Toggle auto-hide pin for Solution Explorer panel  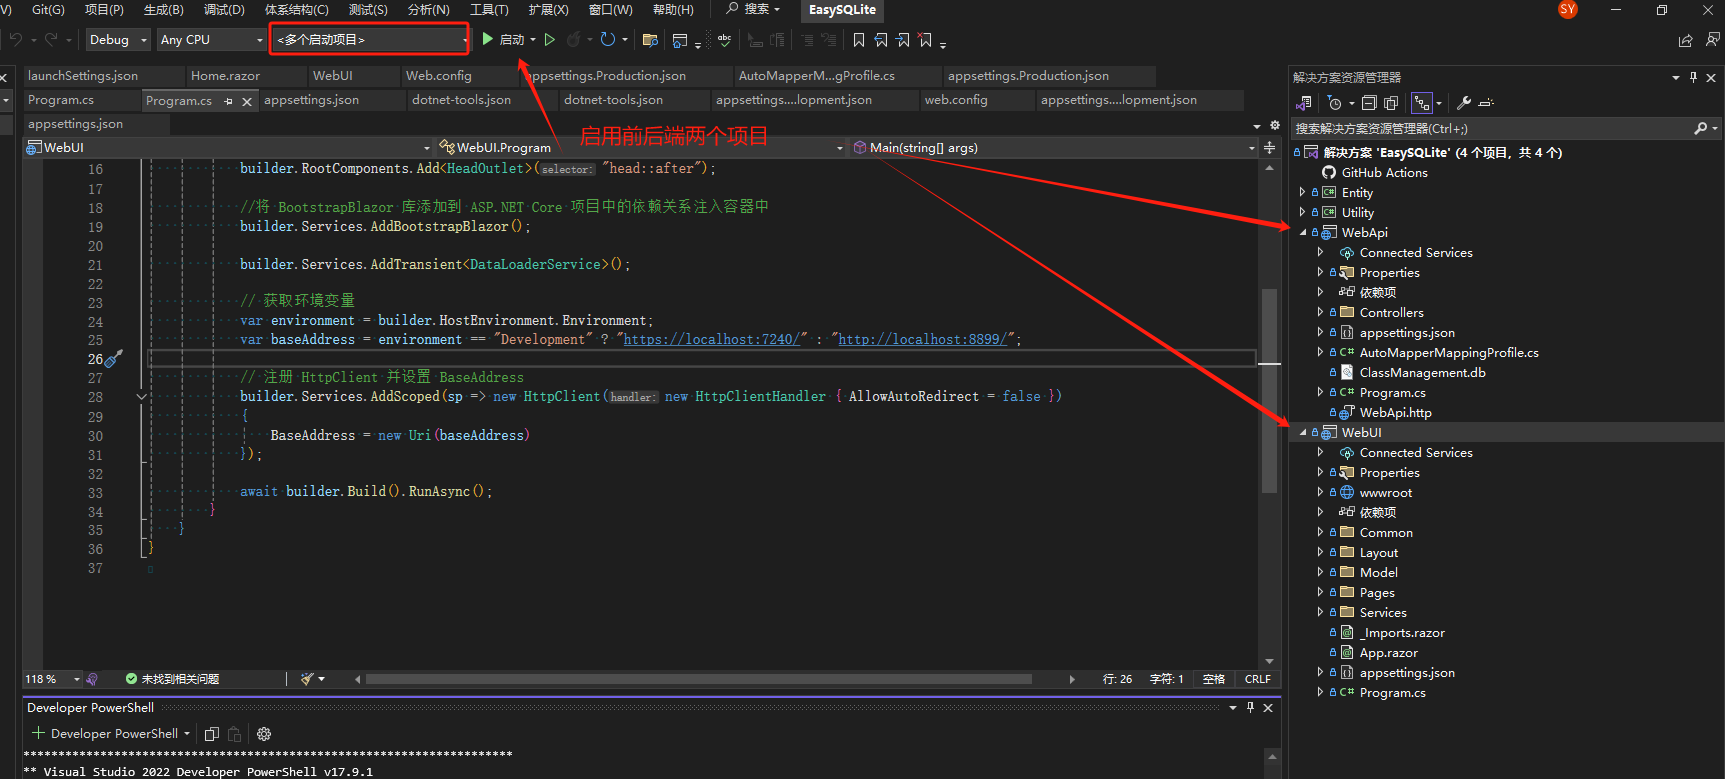click(1693, 77)
